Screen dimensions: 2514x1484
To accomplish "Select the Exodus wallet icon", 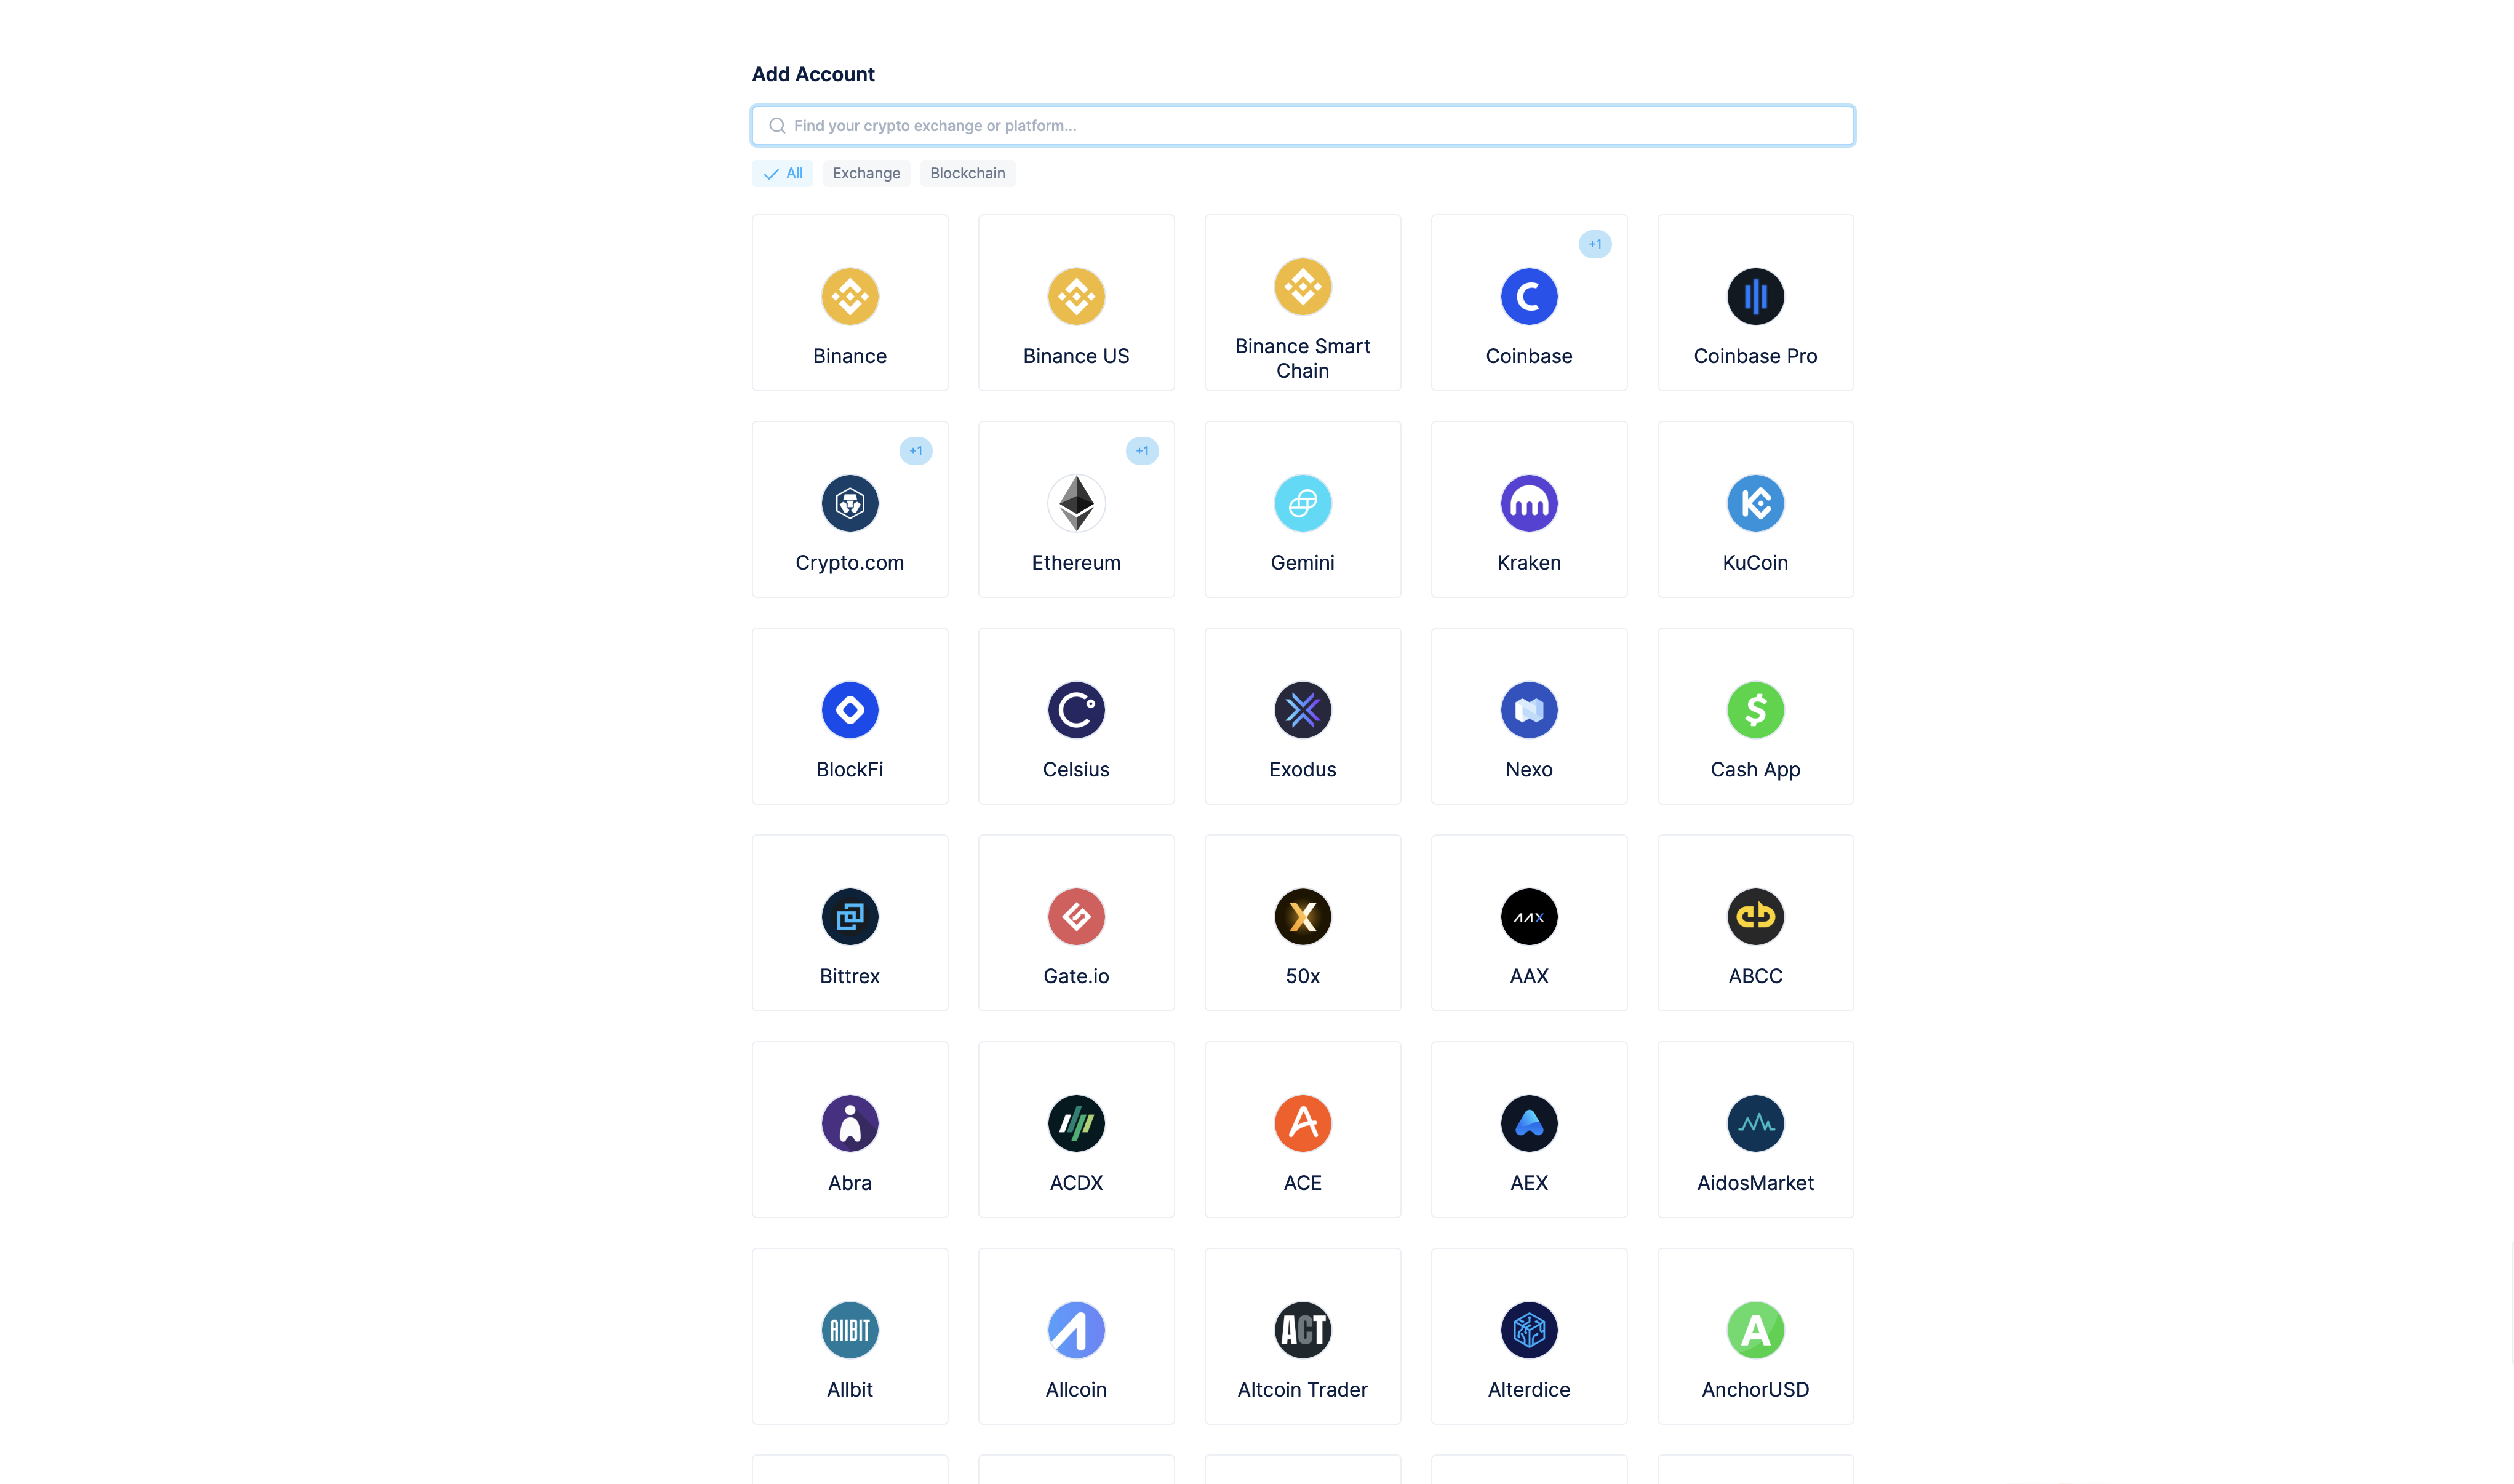I will click(1302, 708).
